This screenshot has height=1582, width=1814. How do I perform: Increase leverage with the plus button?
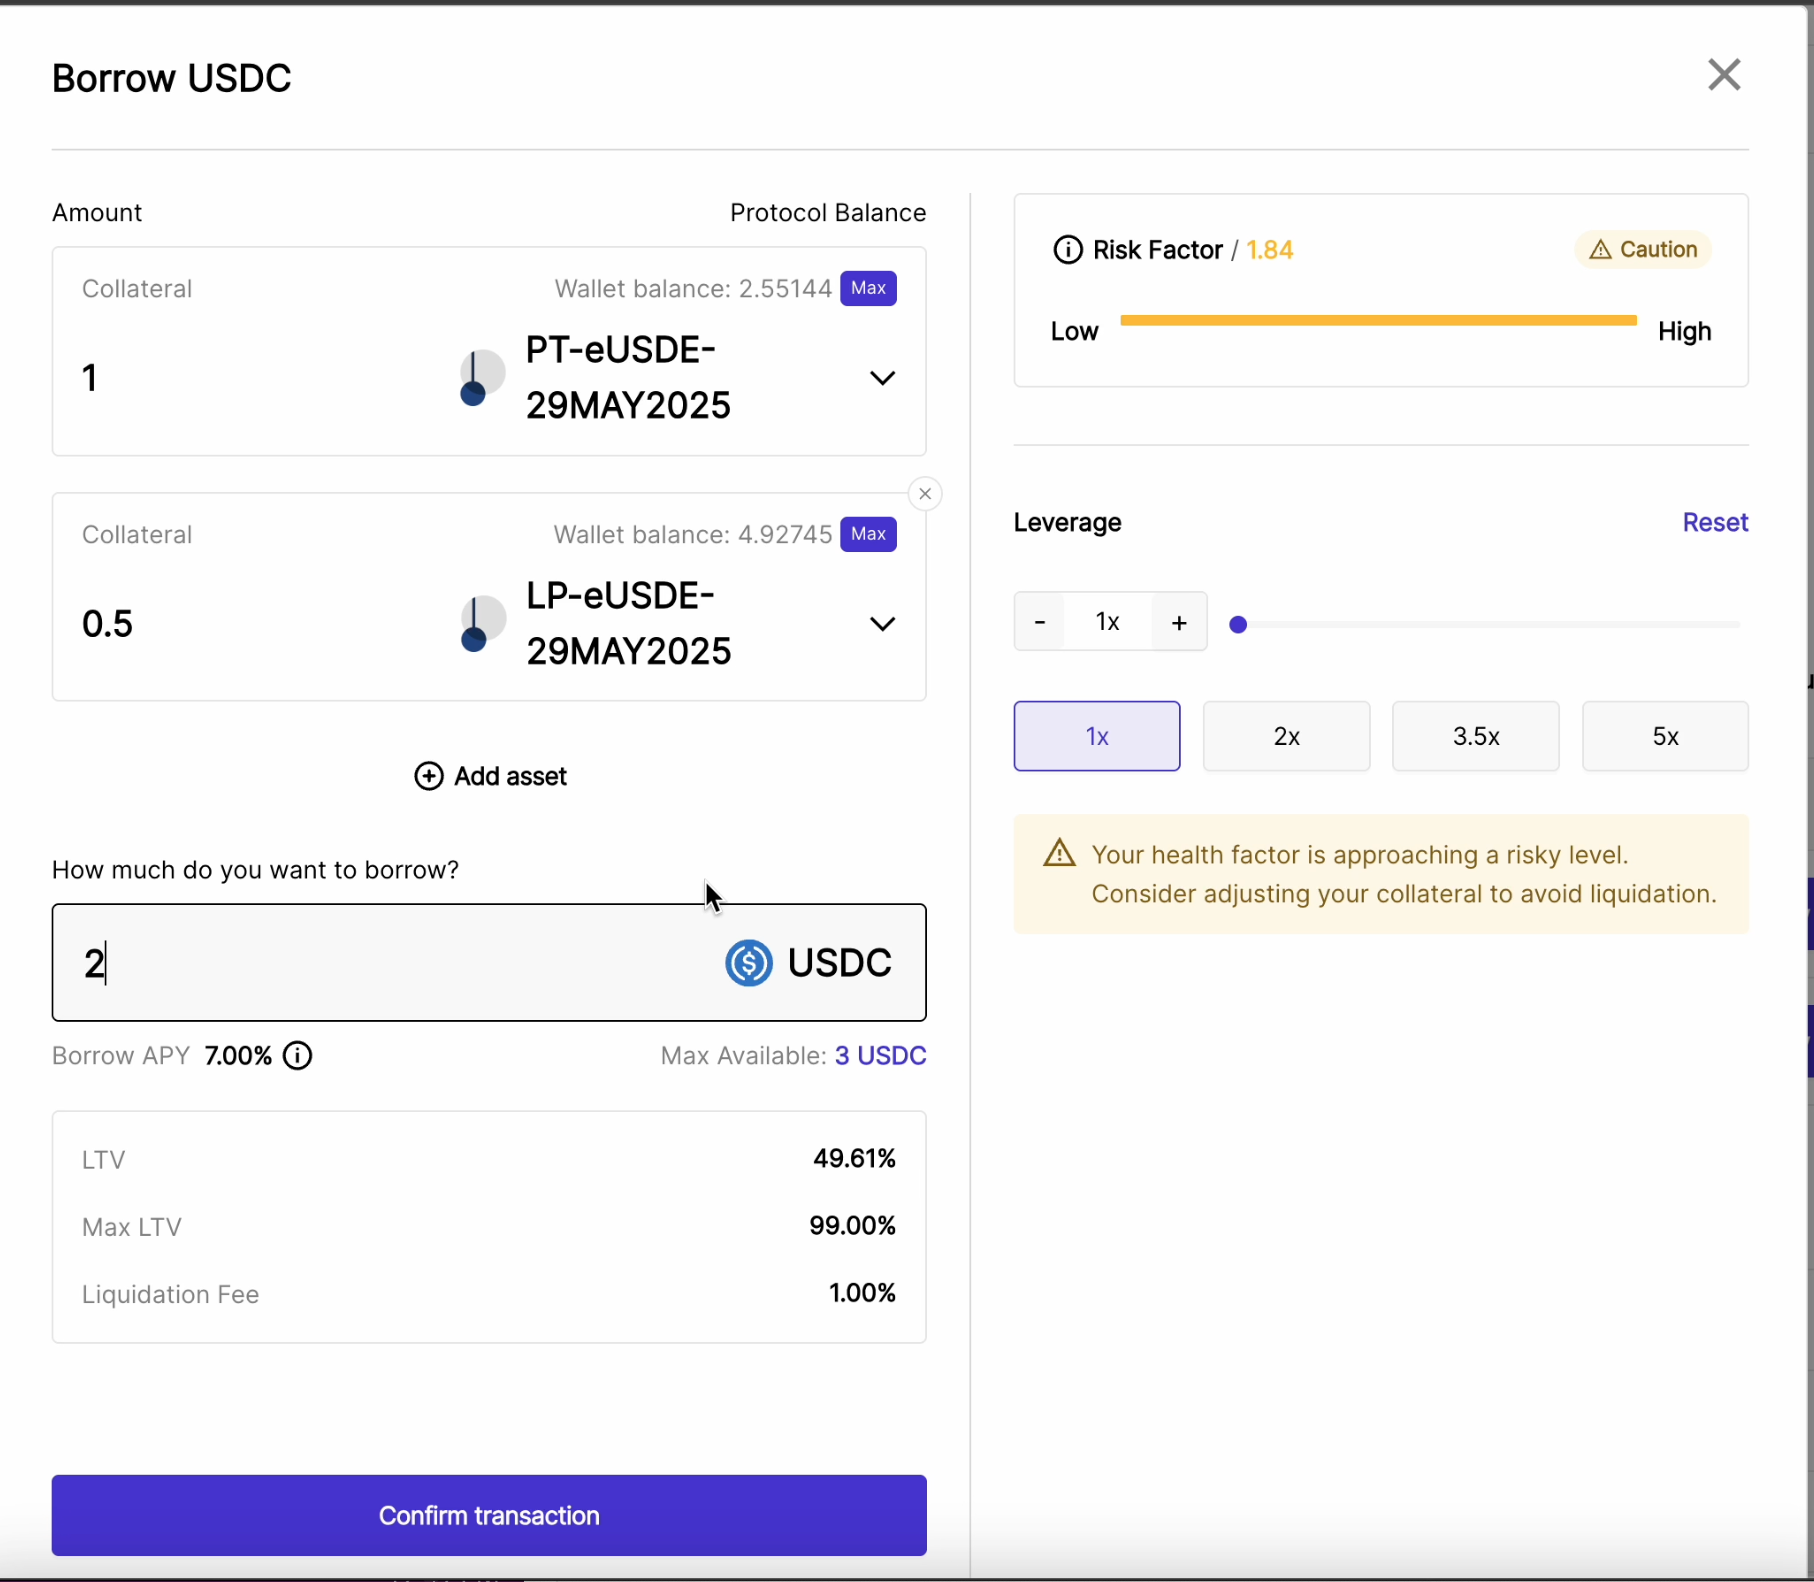pos(1179,623)
